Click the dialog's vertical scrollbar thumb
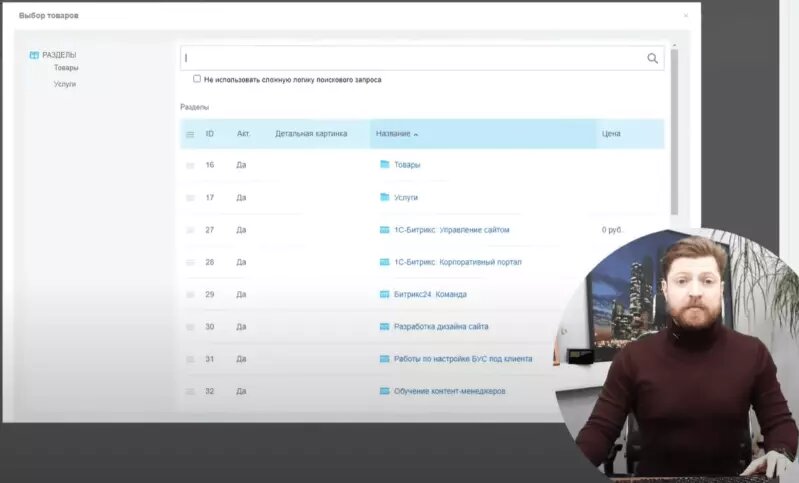The image size is (799, 483). [x=674, y=131]
